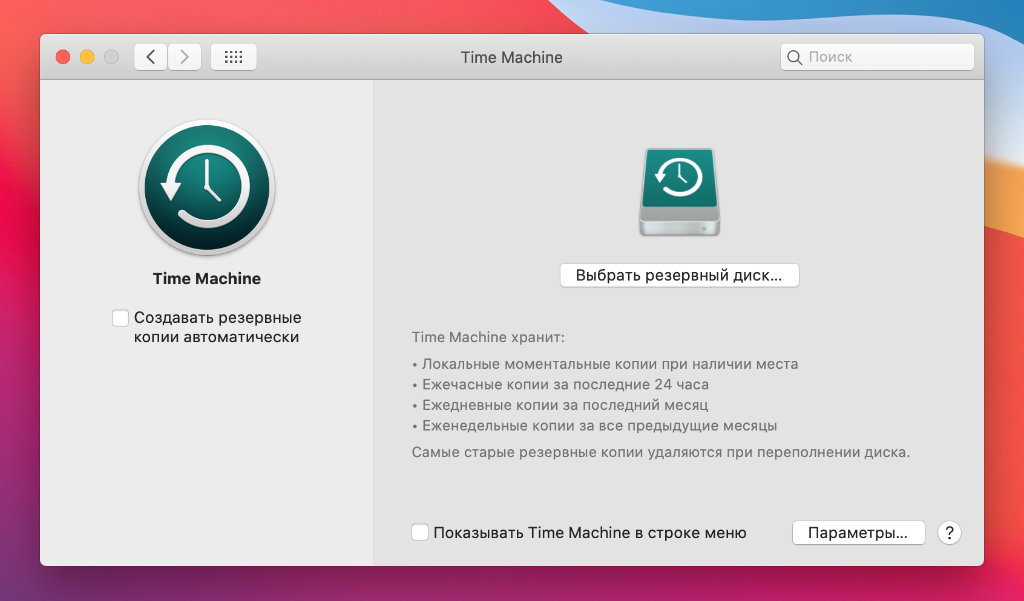The width and height of the screenshot is (1024, 601).
Task: Click 'Ежечасные копии за последние 24 часа'
Action: [x=565, y=384]
